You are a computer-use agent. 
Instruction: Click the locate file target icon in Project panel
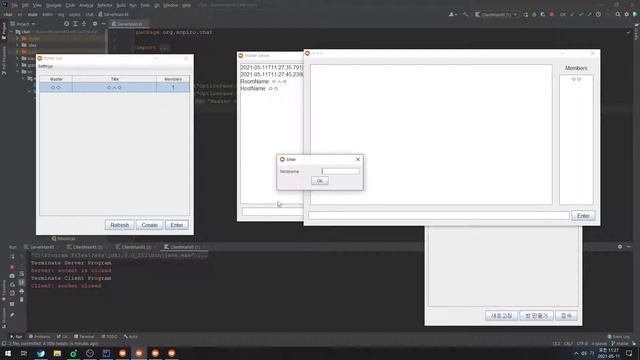(67, 24)
